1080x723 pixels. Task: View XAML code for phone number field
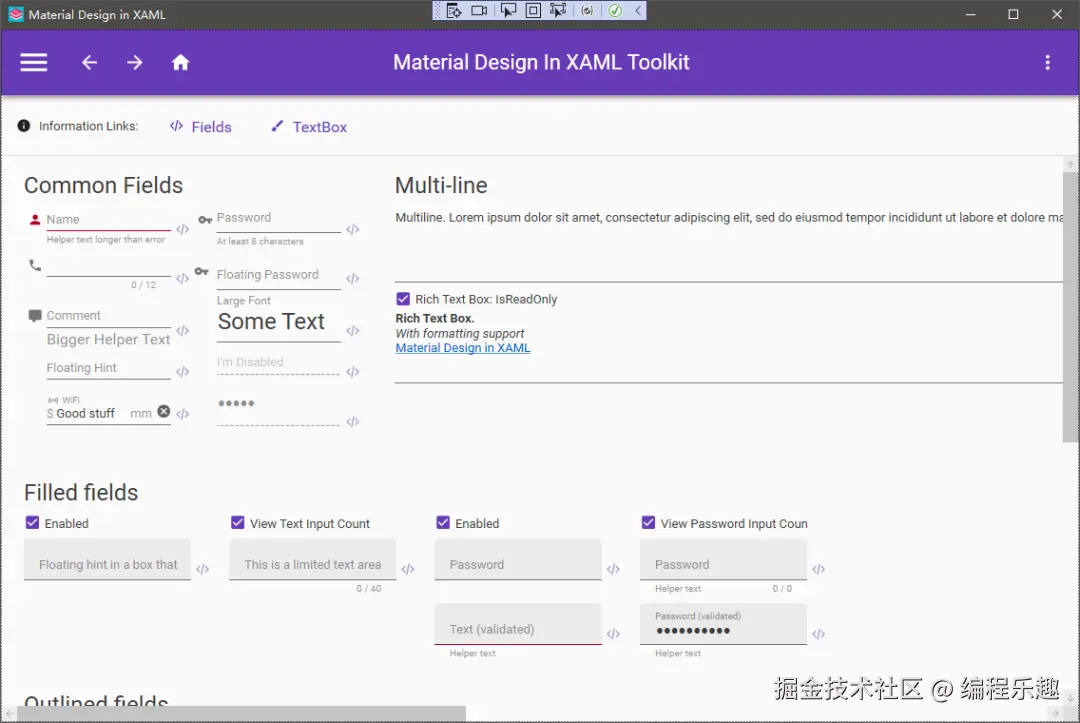183,278
